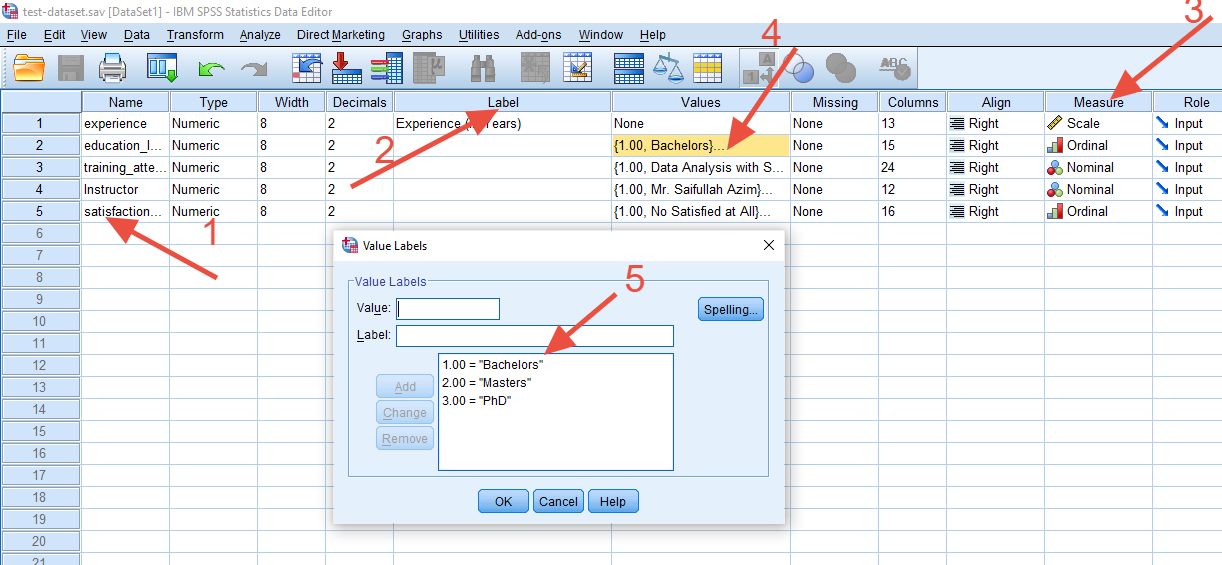Click the Name column header
This screenshot has height=565, width=1222.
pos(126,102)
